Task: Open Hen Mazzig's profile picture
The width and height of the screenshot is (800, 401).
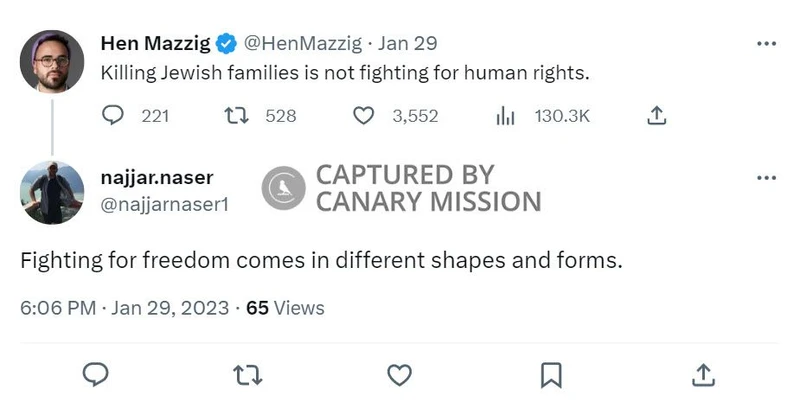Action: coord(52,61)
